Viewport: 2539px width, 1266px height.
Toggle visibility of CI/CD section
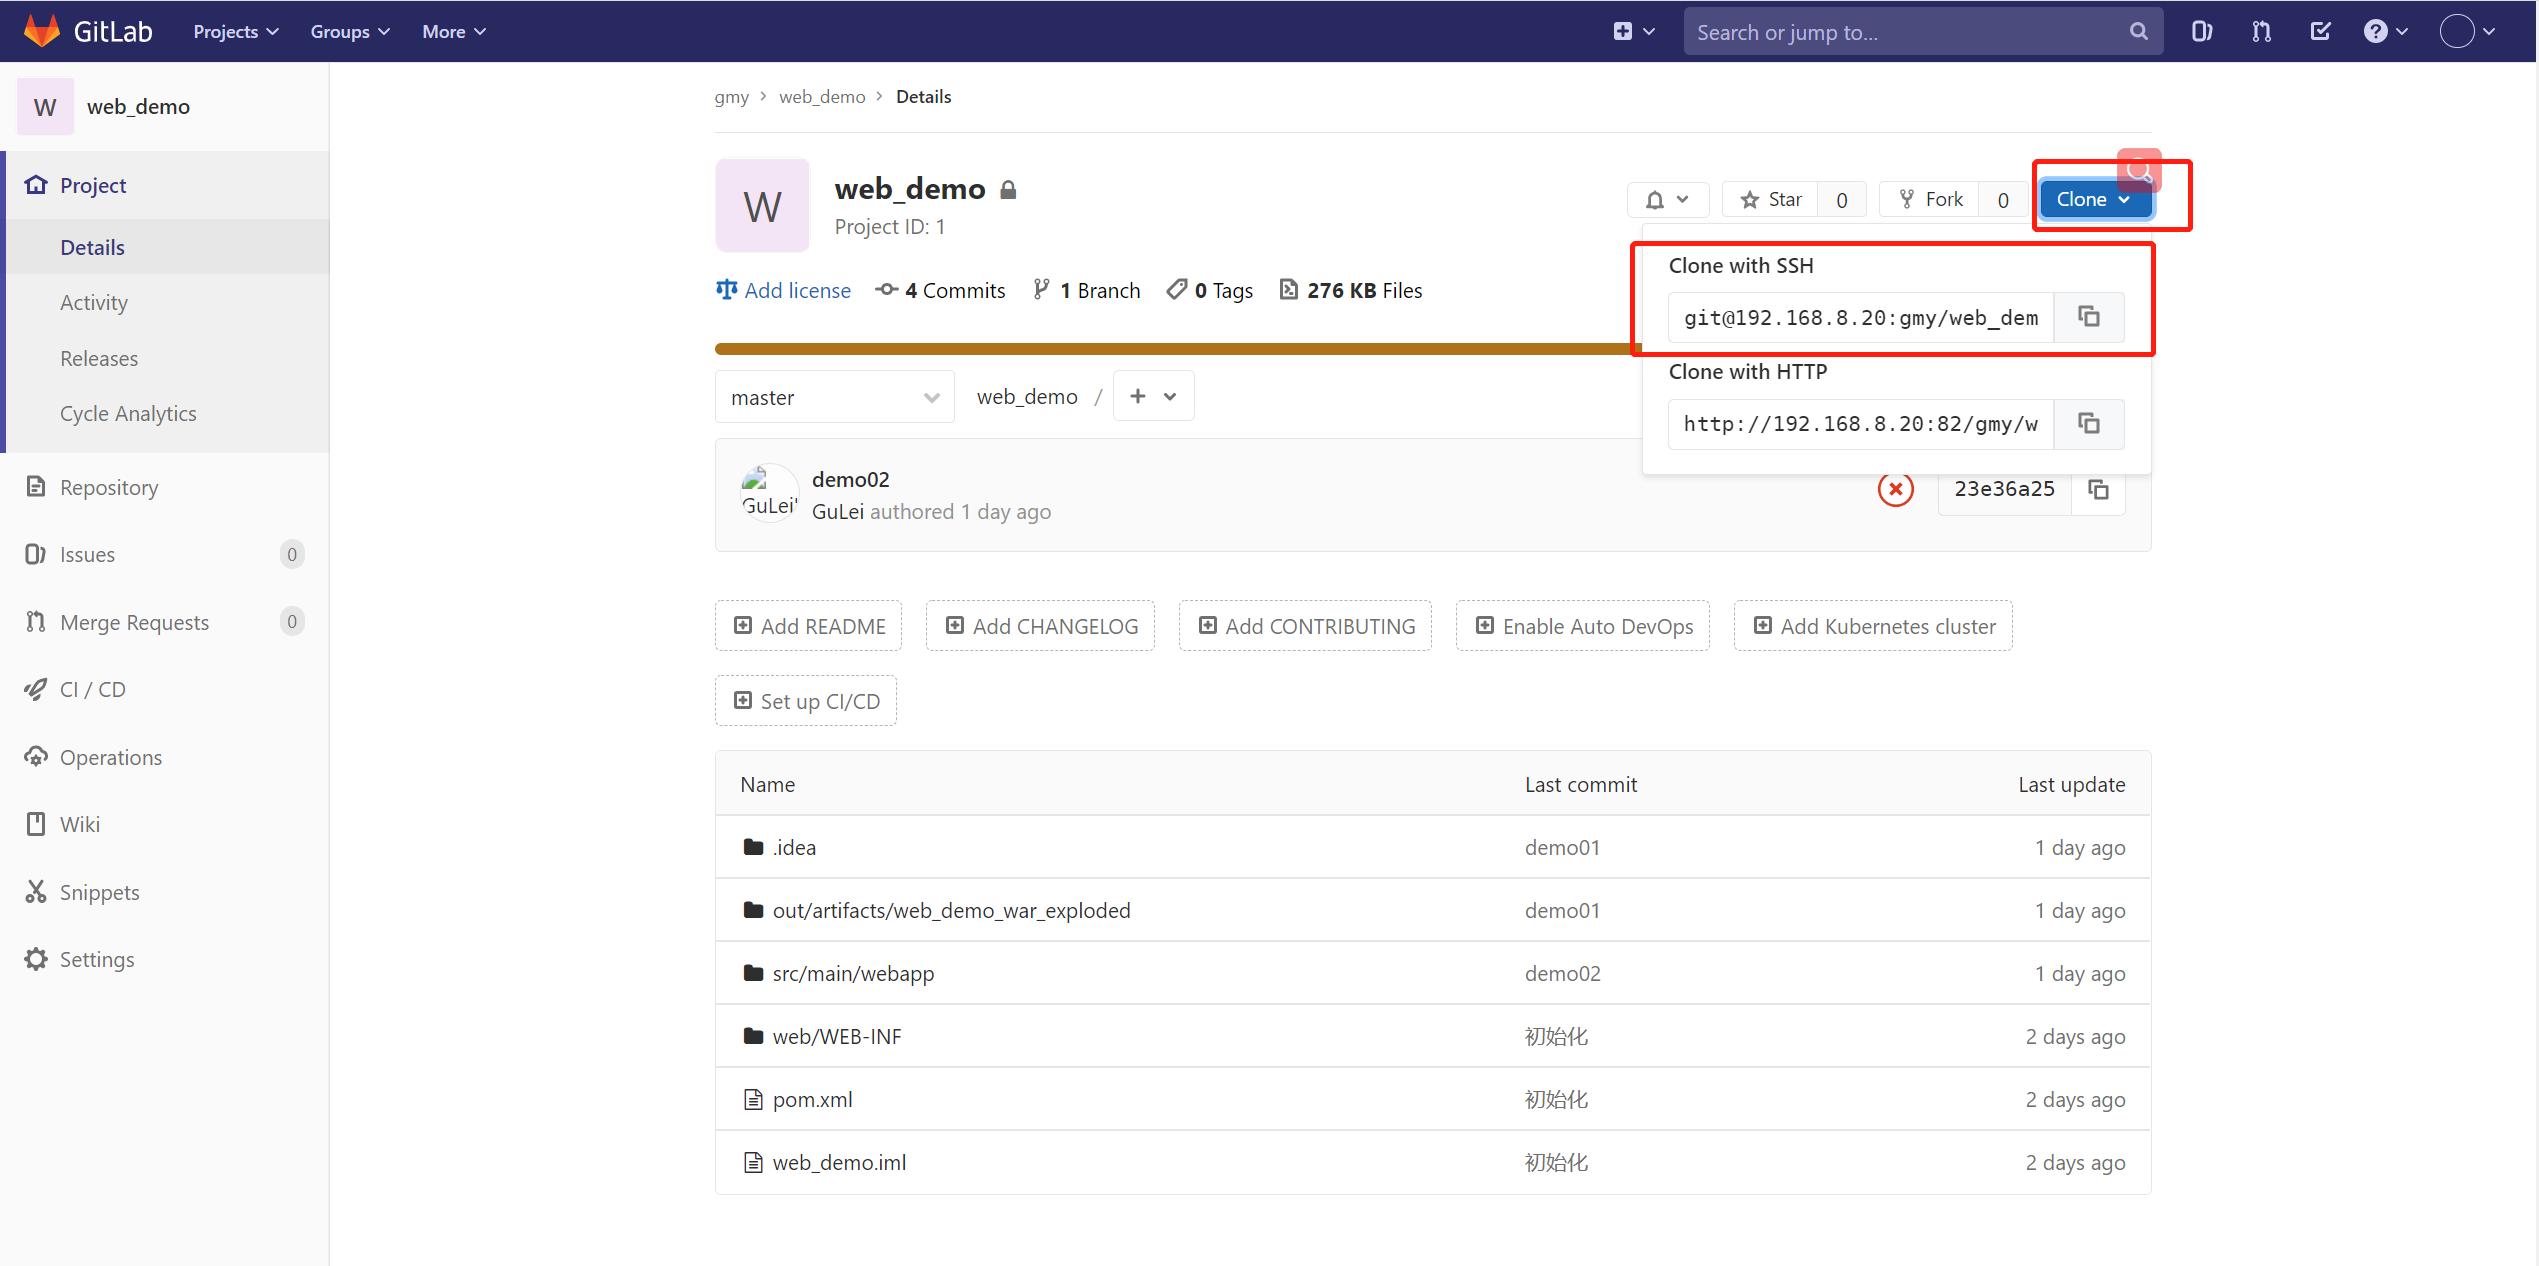pos(92,690)
